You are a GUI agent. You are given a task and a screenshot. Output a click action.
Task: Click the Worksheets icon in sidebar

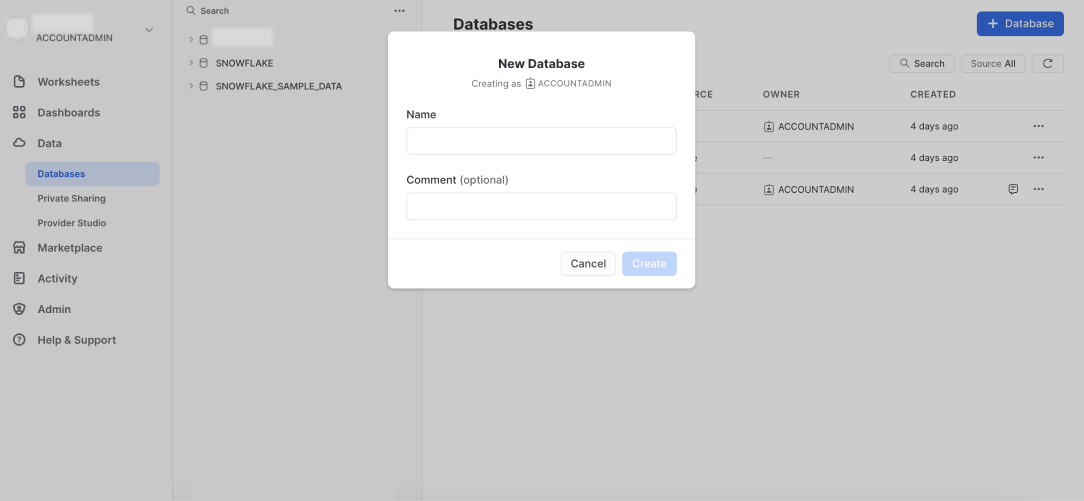[19, 82]
